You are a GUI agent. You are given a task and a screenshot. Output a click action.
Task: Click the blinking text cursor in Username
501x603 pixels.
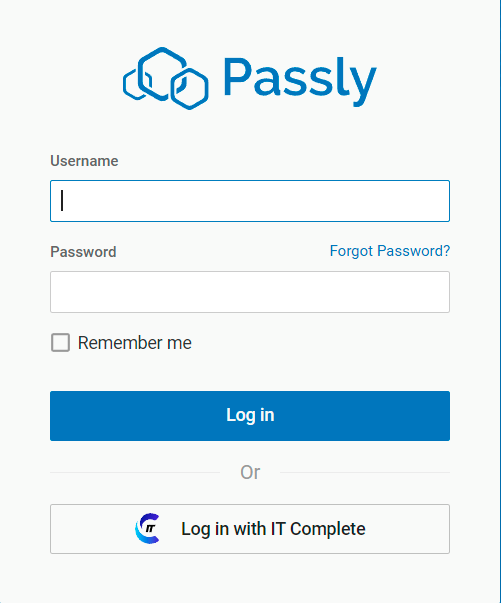click(x=62, y=201)
